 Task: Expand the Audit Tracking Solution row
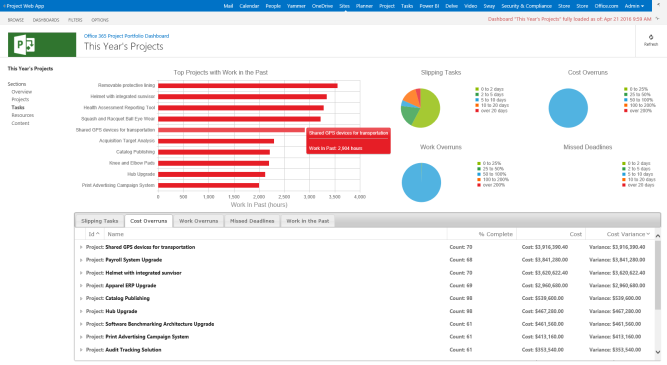81,350
